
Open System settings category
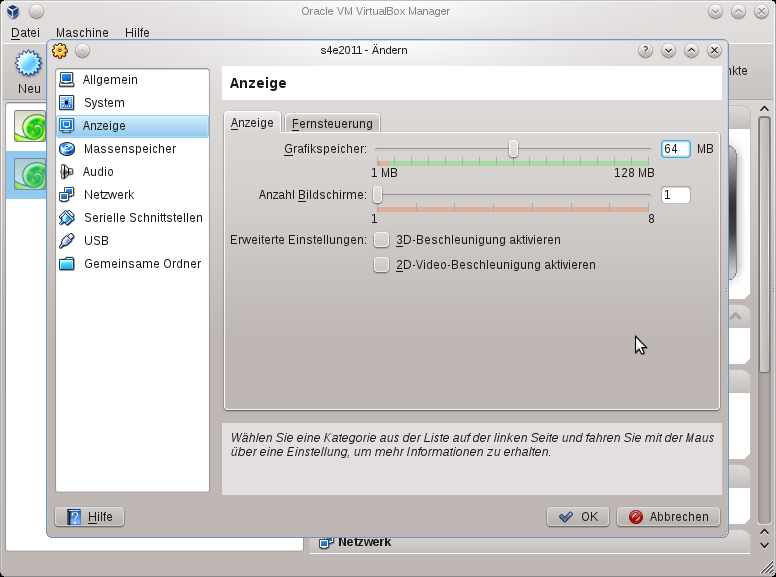[x=133, y=102]
